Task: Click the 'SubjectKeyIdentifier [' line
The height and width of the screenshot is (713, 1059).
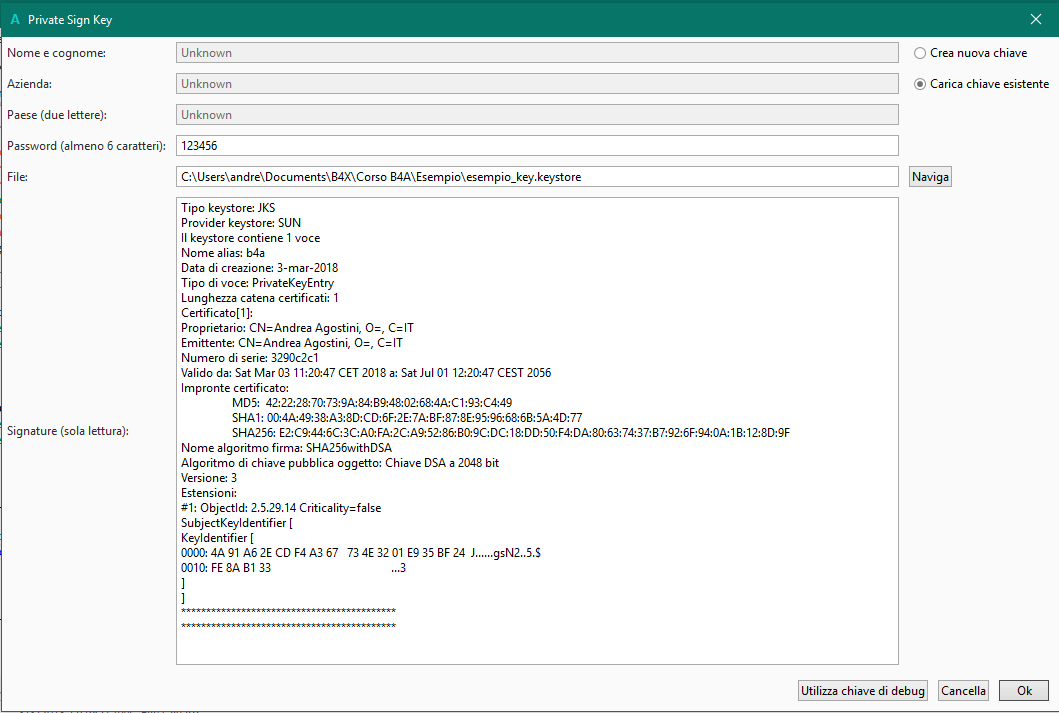Action: 236,523
